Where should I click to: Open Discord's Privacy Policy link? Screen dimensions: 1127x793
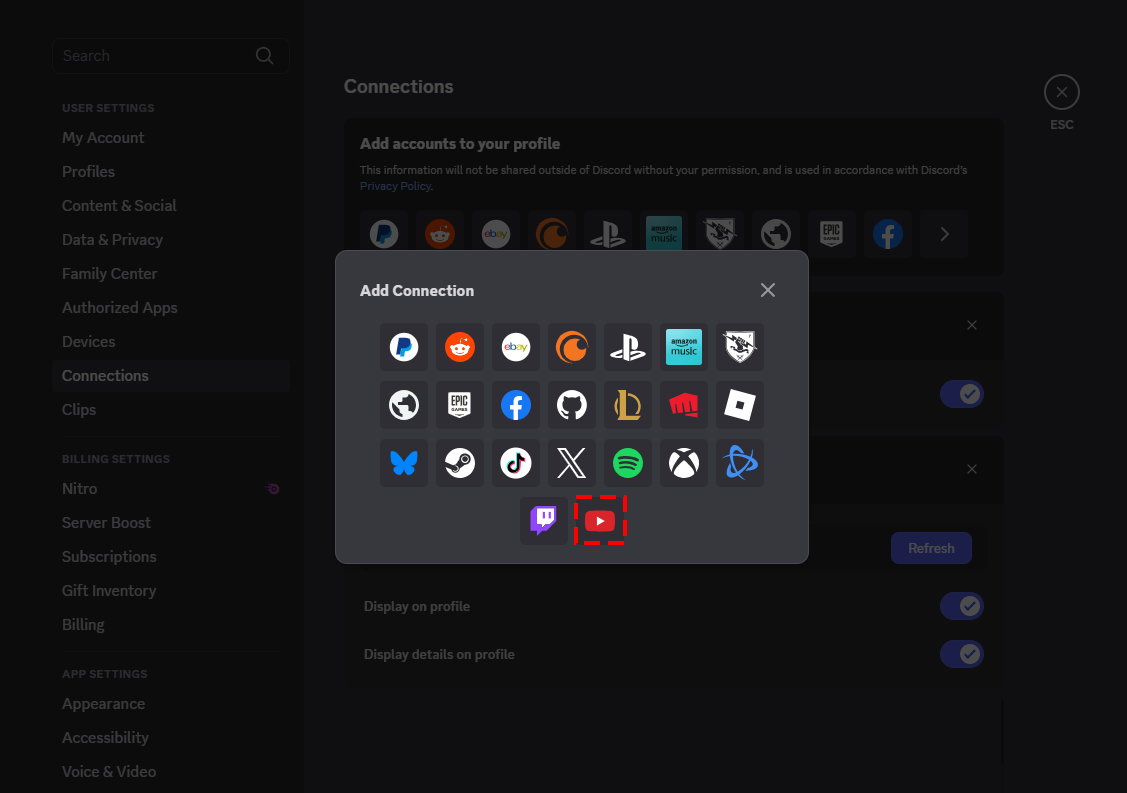395,185
